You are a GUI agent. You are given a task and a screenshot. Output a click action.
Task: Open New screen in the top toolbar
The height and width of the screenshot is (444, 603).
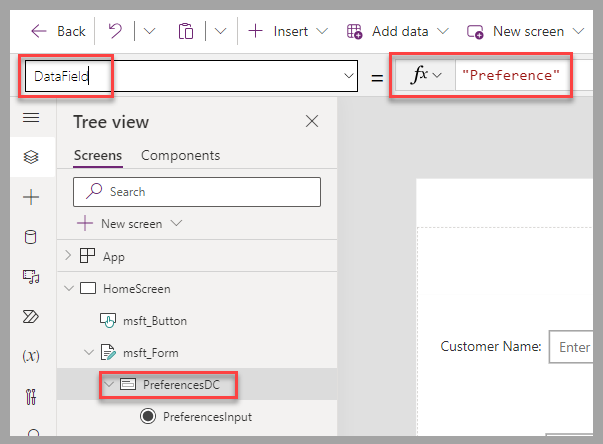(x=528, y=31)
